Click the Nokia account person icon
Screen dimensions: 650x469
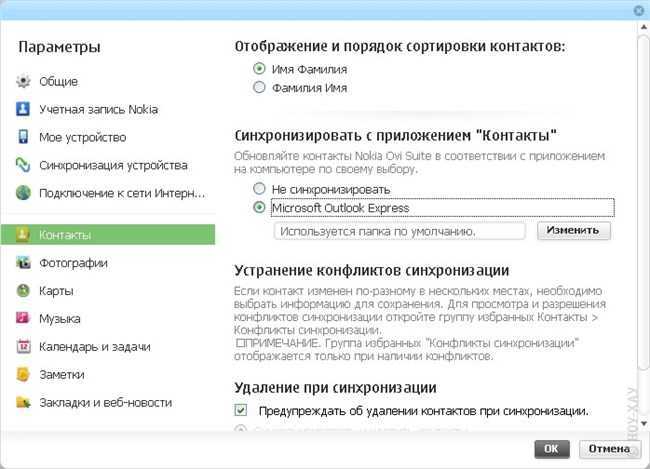tap(23, 109)
